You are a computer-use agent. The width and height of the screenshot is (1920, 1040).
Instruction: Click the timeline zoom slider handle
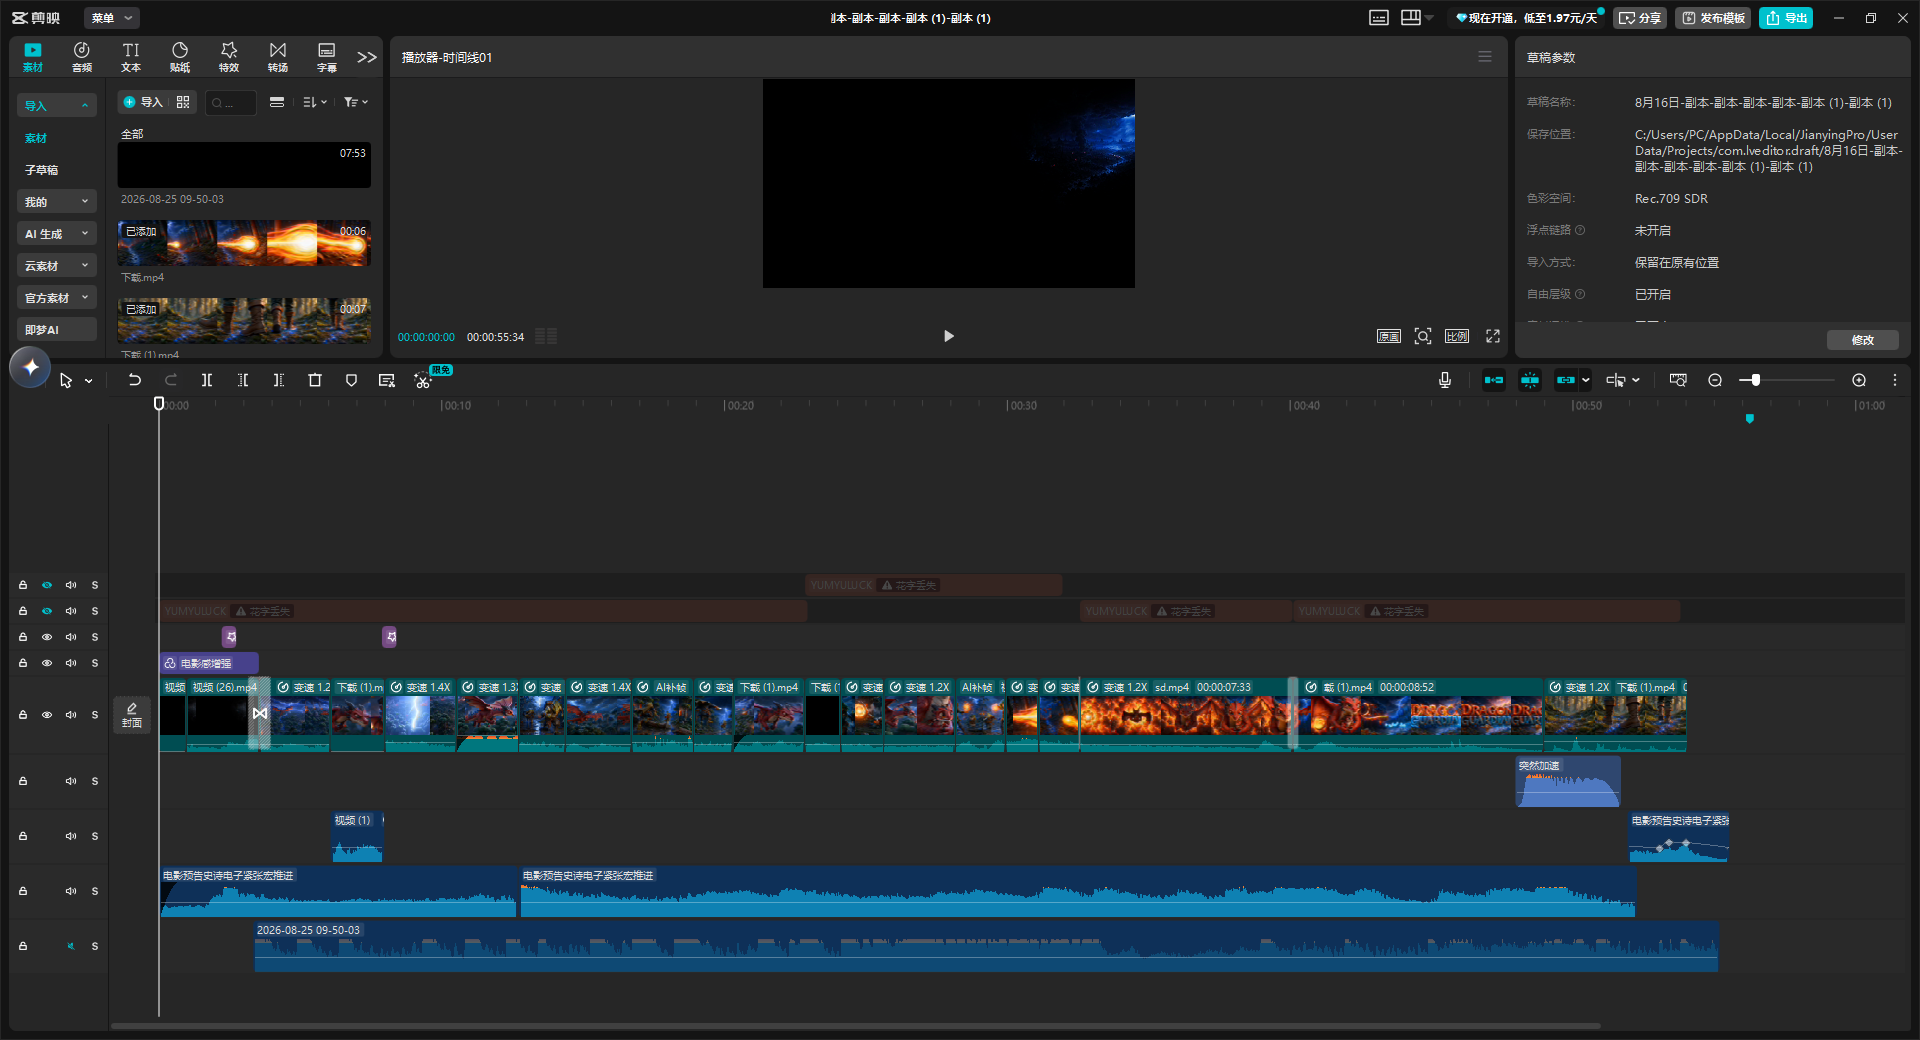1756,380
